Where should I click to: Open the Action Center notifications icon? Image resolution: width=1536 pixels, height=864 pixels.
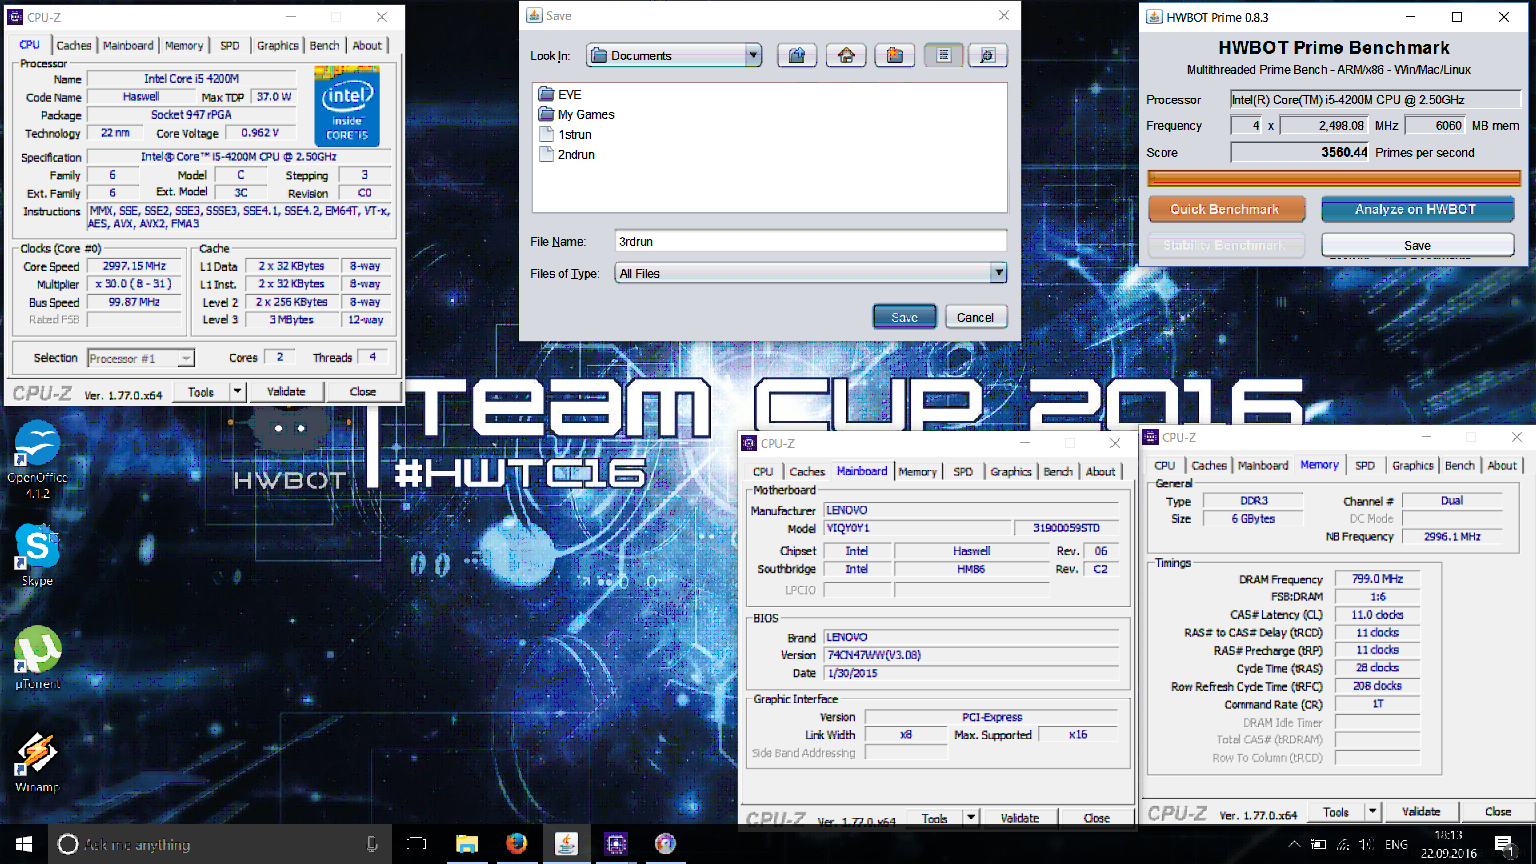pos(1504,844)
